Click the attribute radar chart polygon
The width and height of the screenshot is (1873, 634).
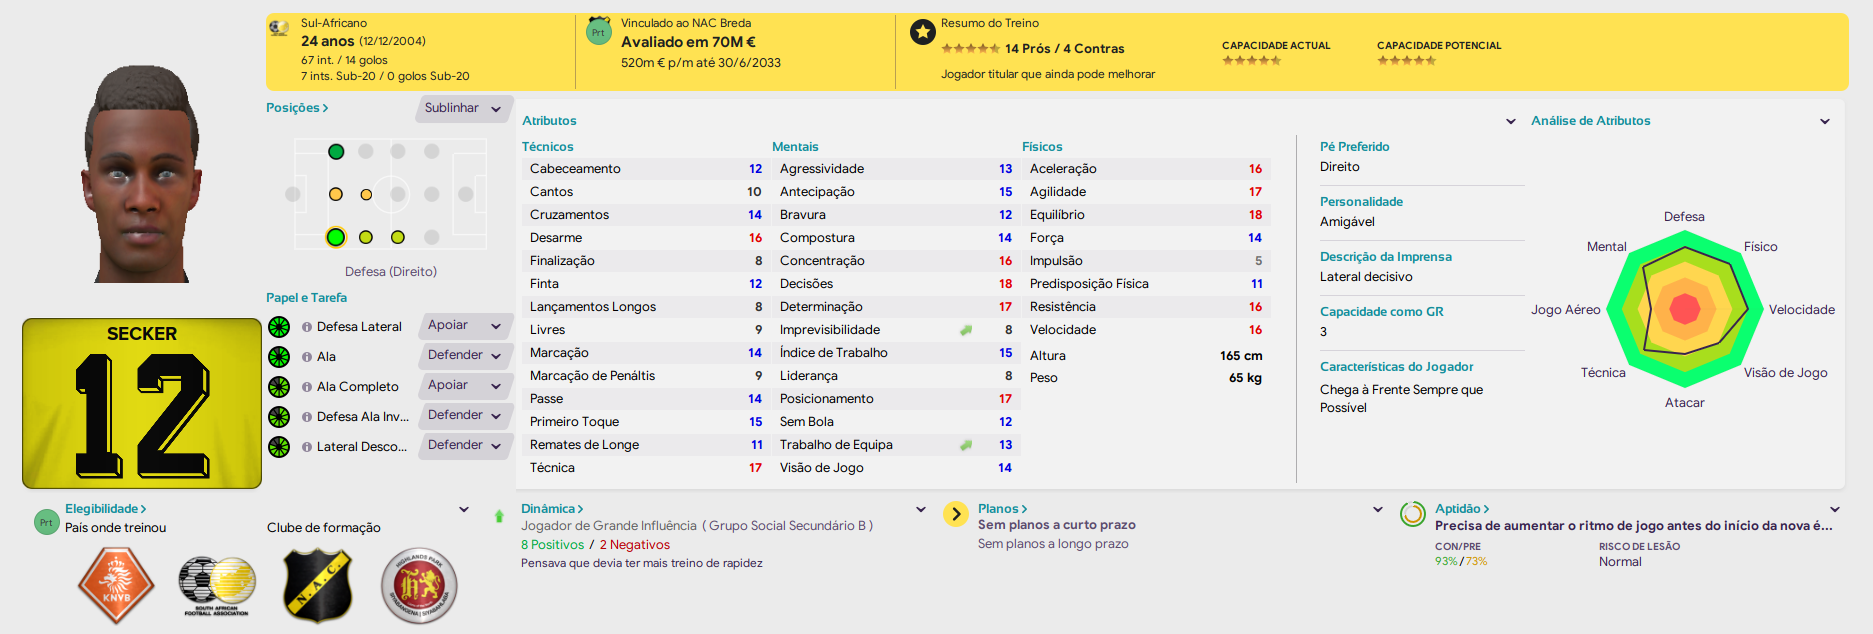1685,309
